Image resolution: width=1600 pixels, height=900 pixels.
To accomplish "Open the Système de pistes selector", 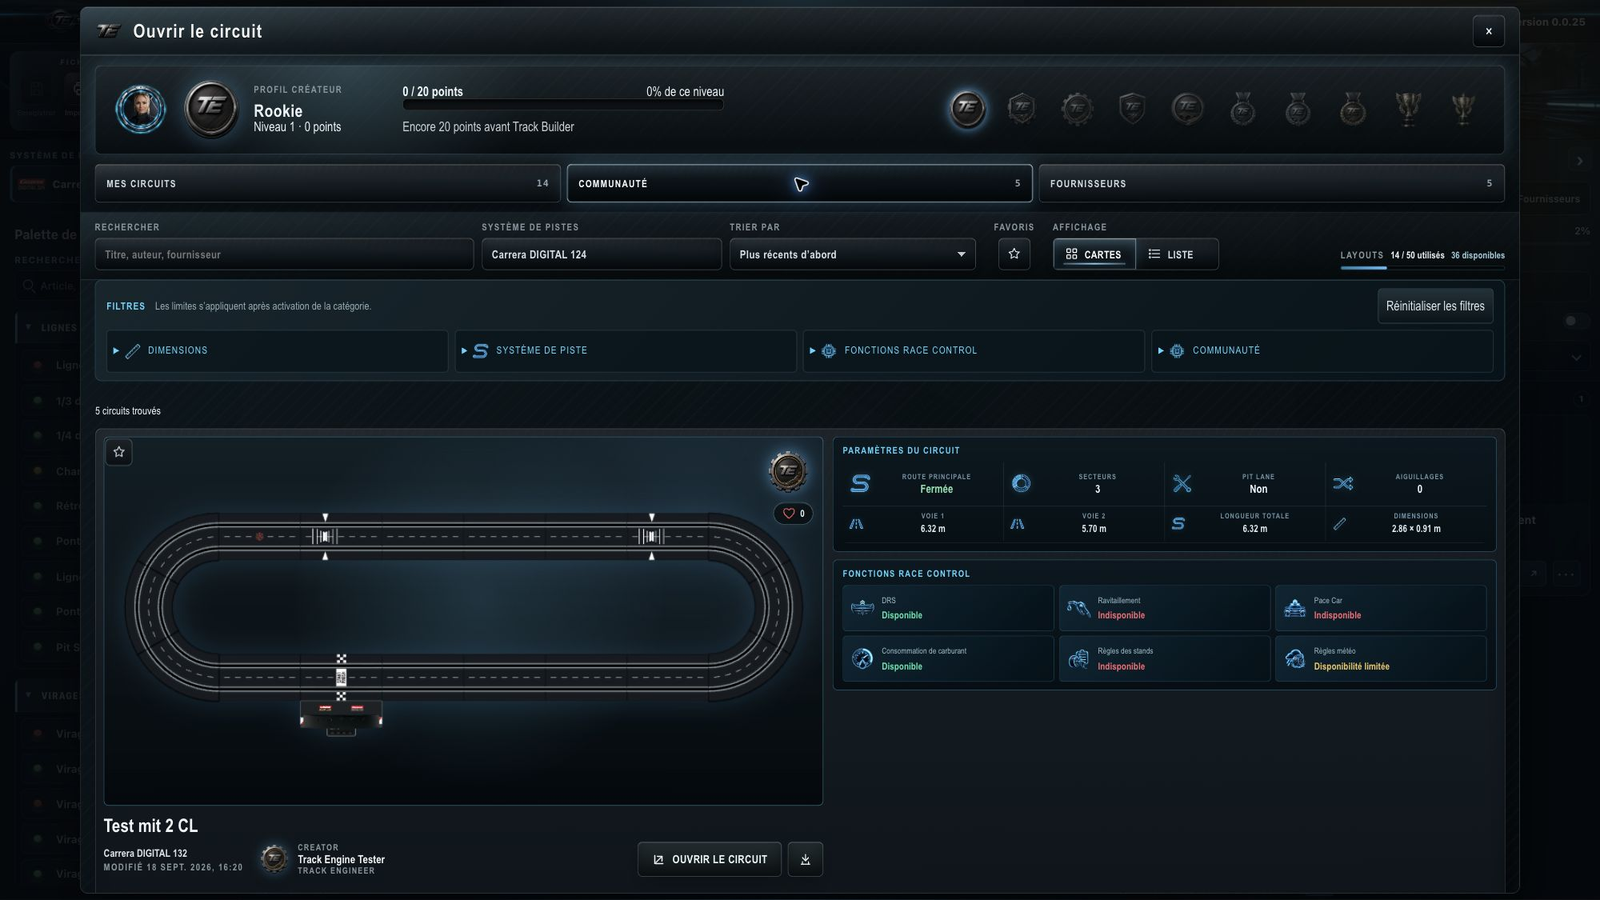I will tap(601, 254).
